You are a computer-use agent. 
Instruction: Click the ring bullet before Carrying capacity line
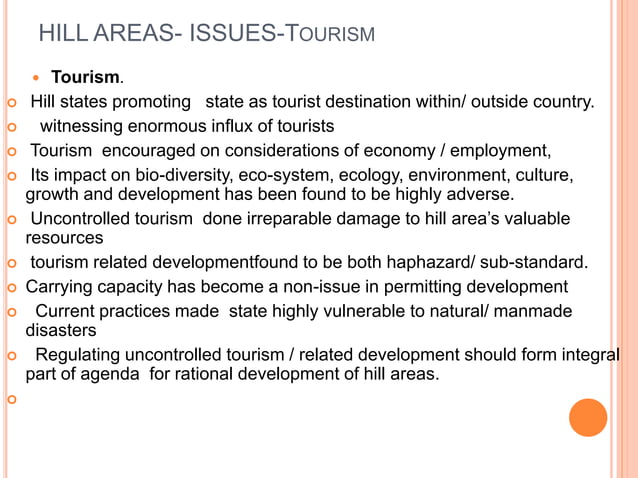click(x=12, y=288)
